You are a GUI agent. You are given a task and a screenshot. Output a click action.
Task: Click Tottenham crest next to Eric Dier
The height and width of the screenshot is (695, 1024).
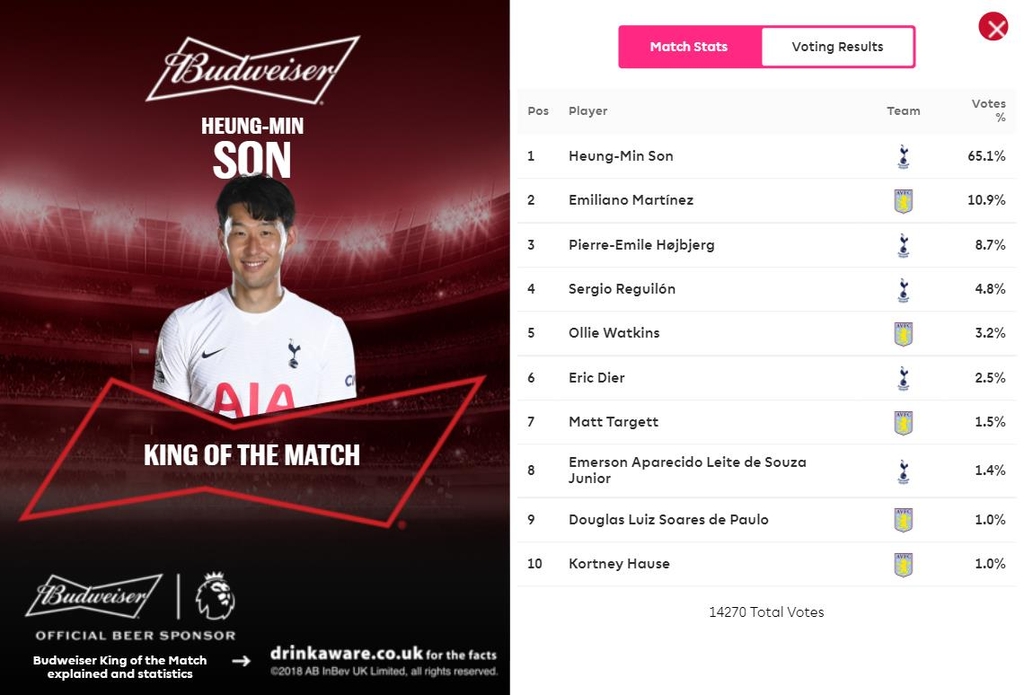(x=903, y=378)
